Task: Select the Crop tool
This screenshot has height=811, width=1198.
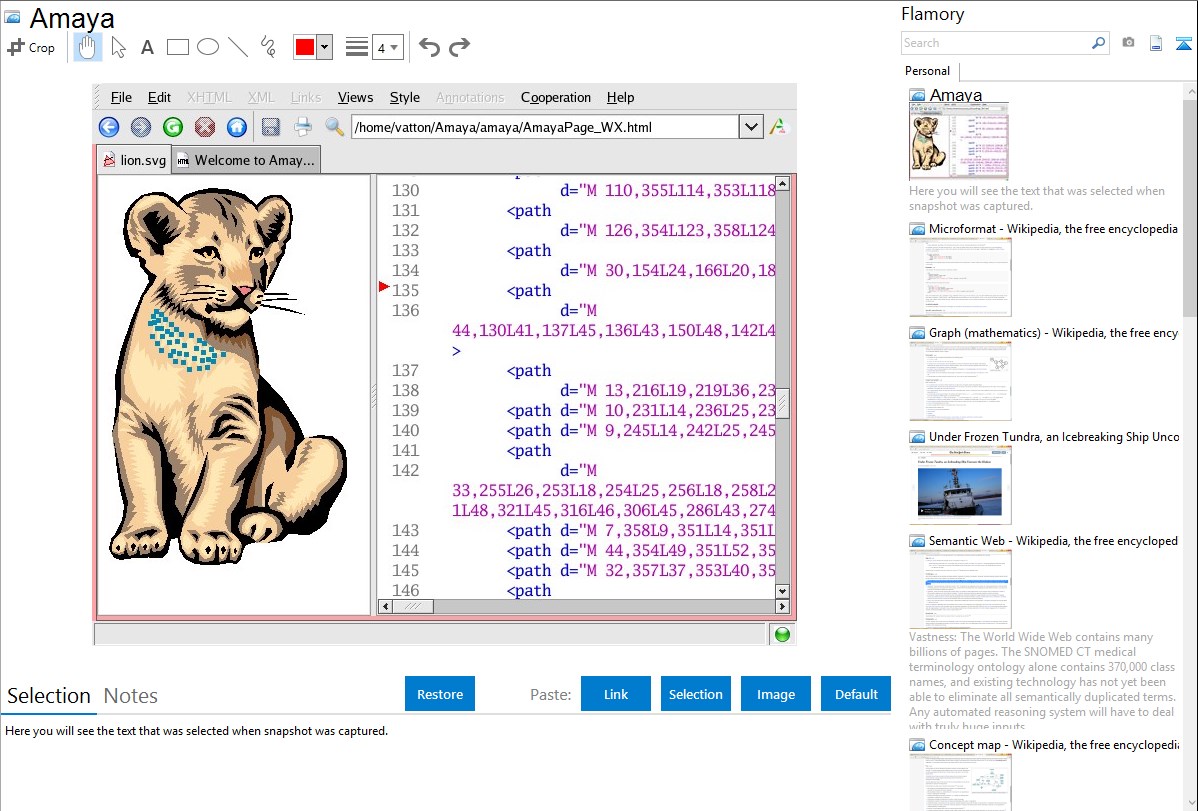Action: [31, 47]
